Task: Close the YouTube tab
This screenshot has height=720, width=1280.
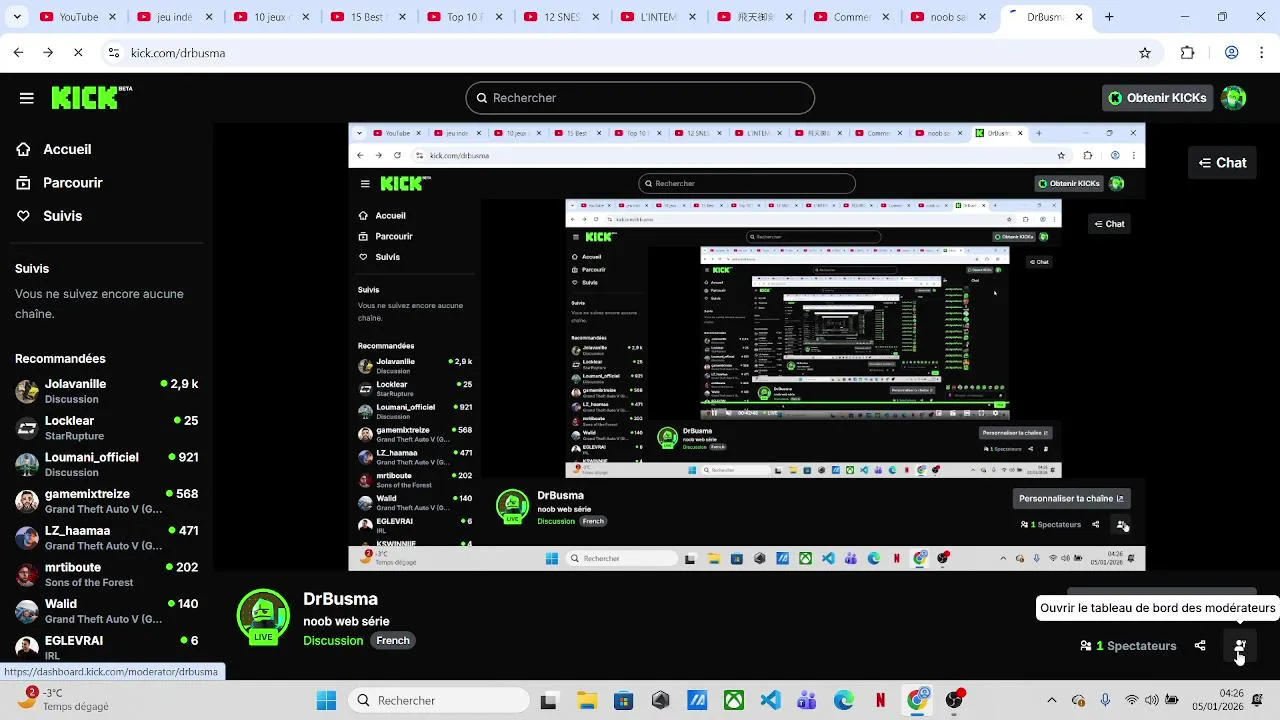Action: 112,17
